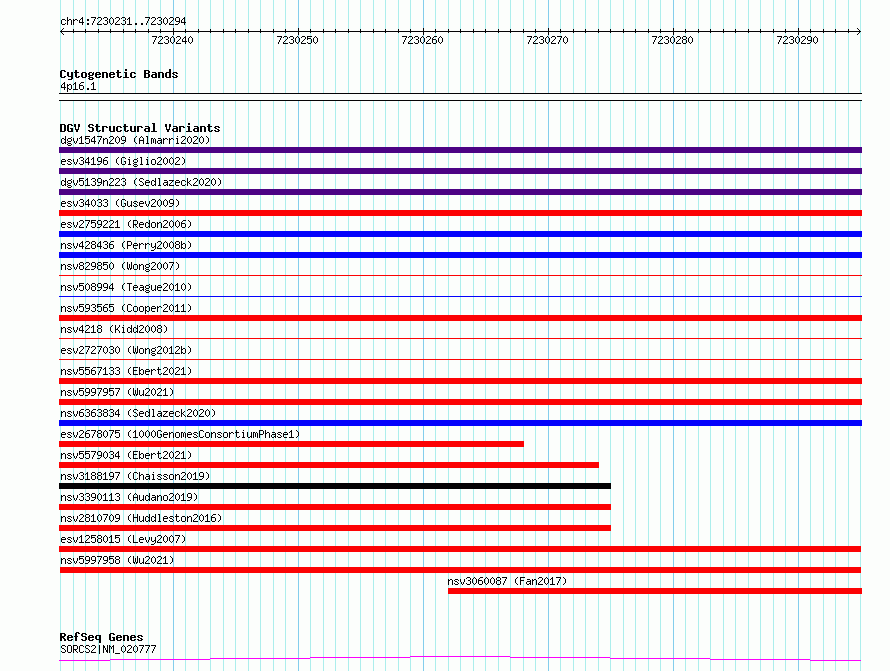Click the chr4:7230231..7230294 region label
890x671 pixels.
pos(123,21)
